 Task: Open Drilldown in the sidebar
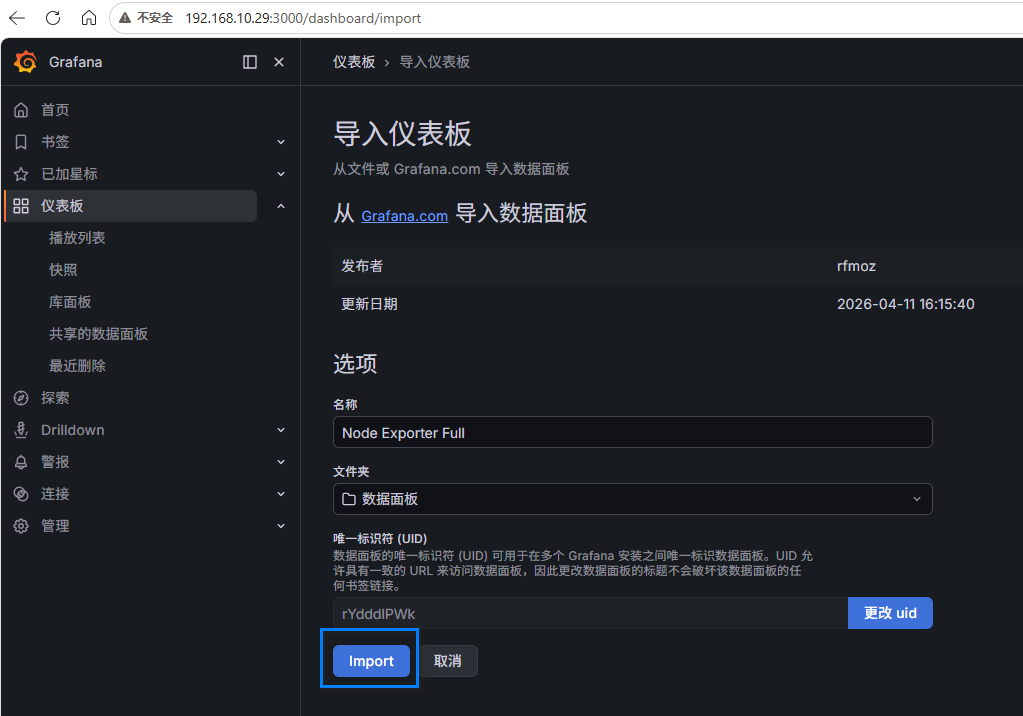pyautogui.click(x=72, y=430)
